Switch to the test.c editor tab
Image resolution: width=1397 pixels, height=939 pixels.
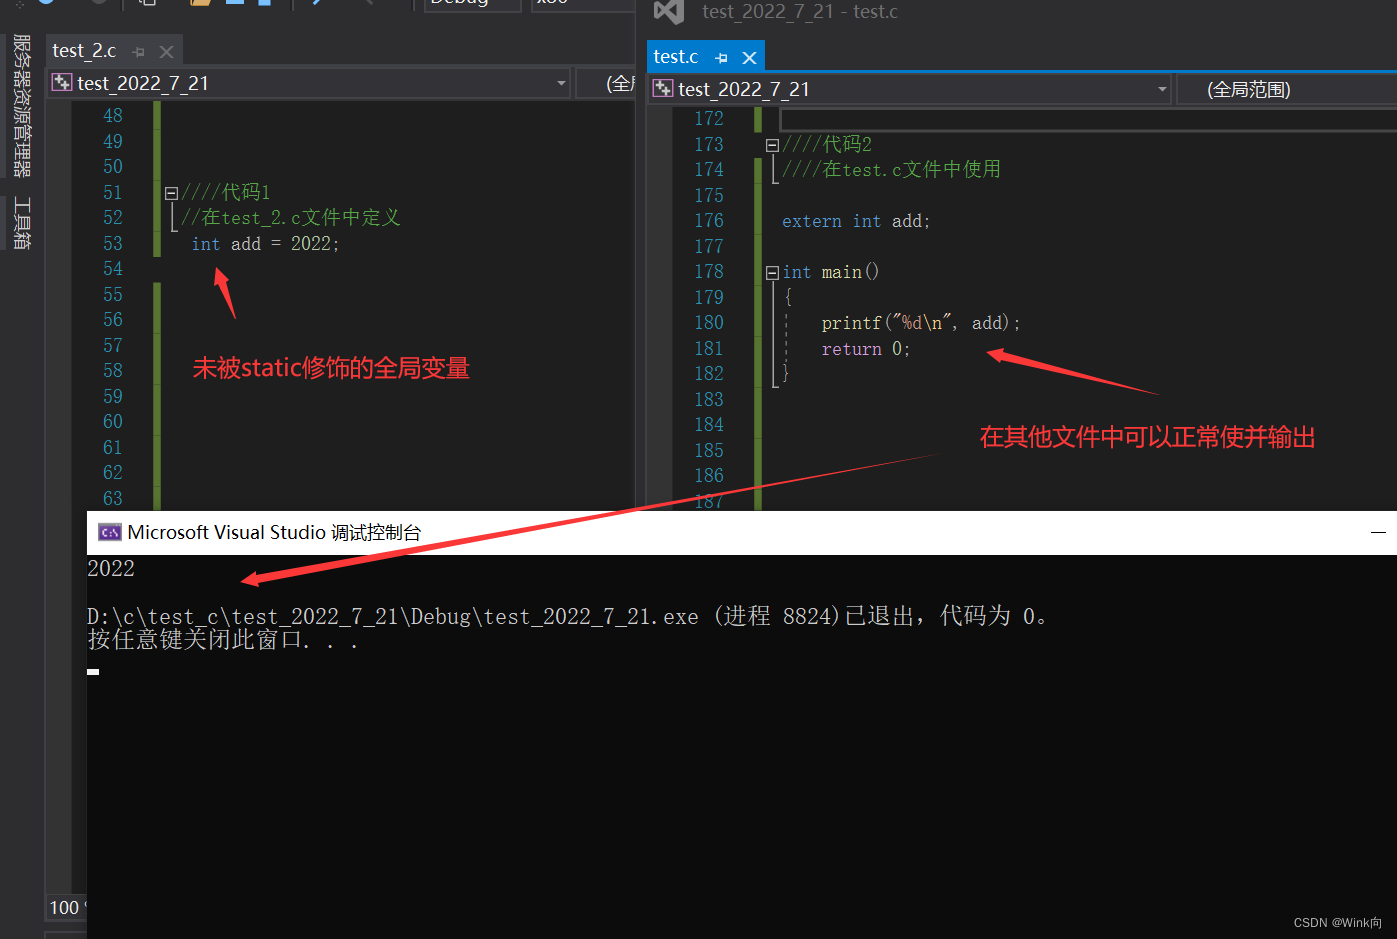point(676,57)
